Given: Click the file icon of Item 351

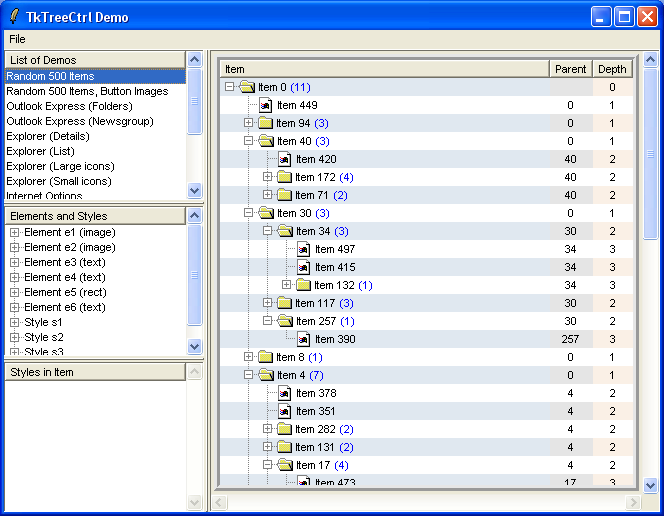Looking at the screenshot, I should 285,411.
